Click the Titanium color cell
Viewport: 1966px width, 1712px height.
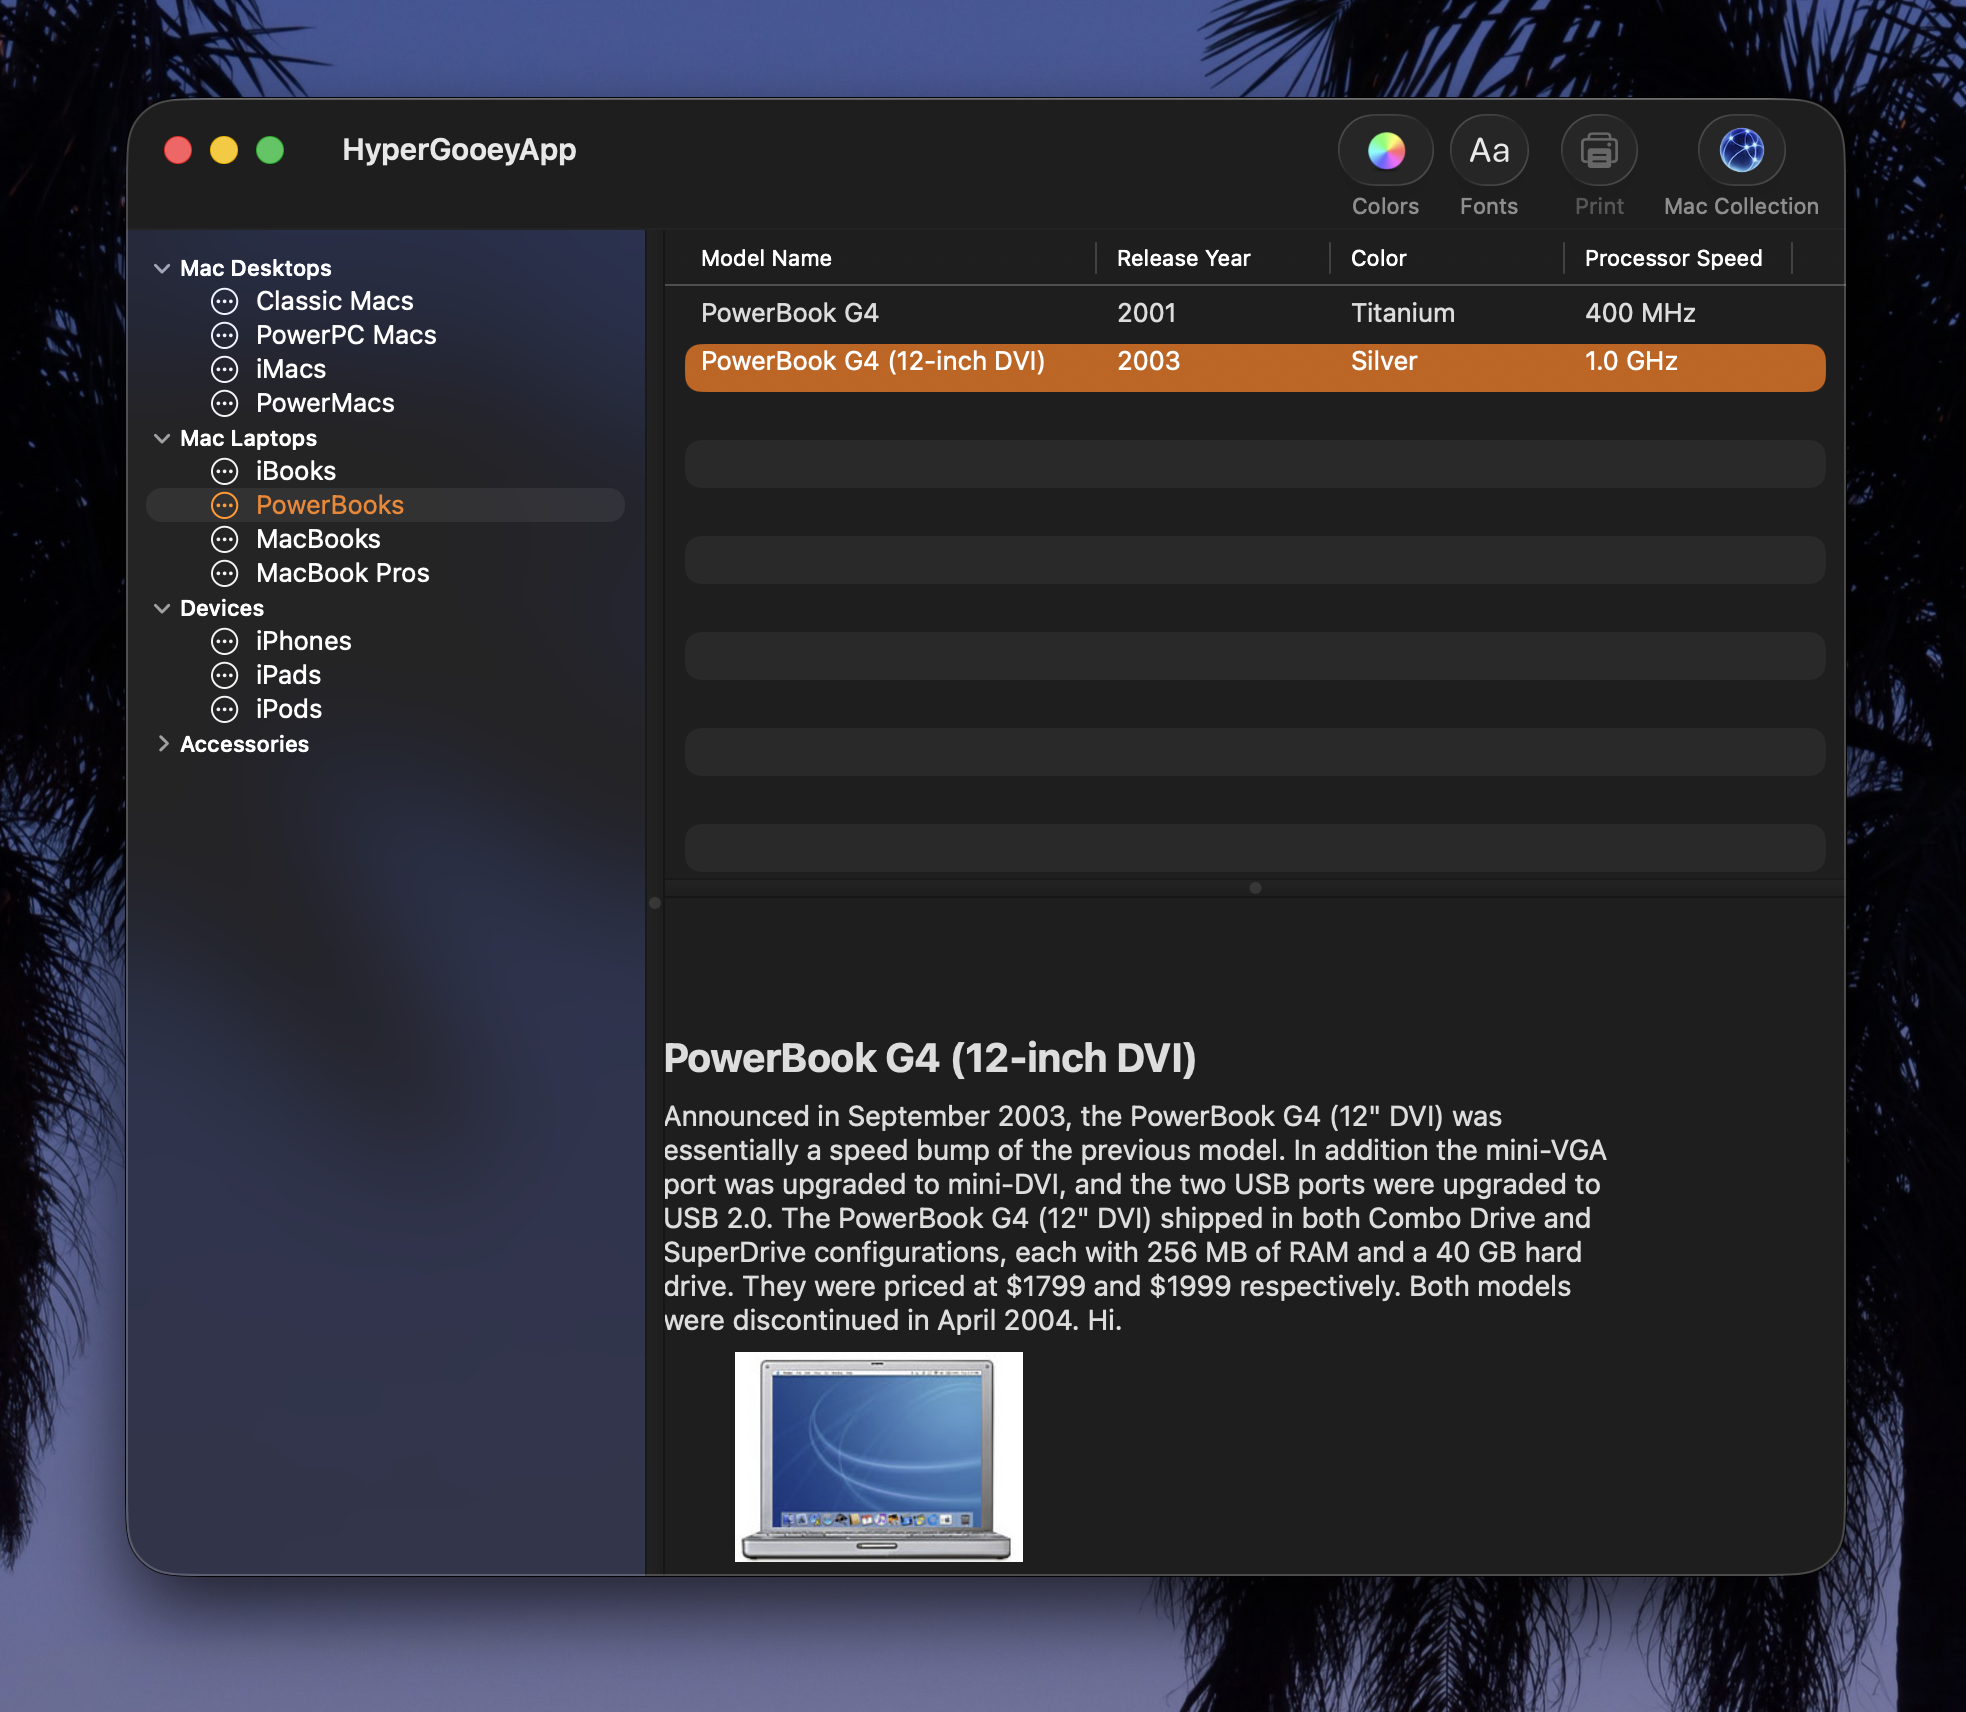tap(1403, 313)
